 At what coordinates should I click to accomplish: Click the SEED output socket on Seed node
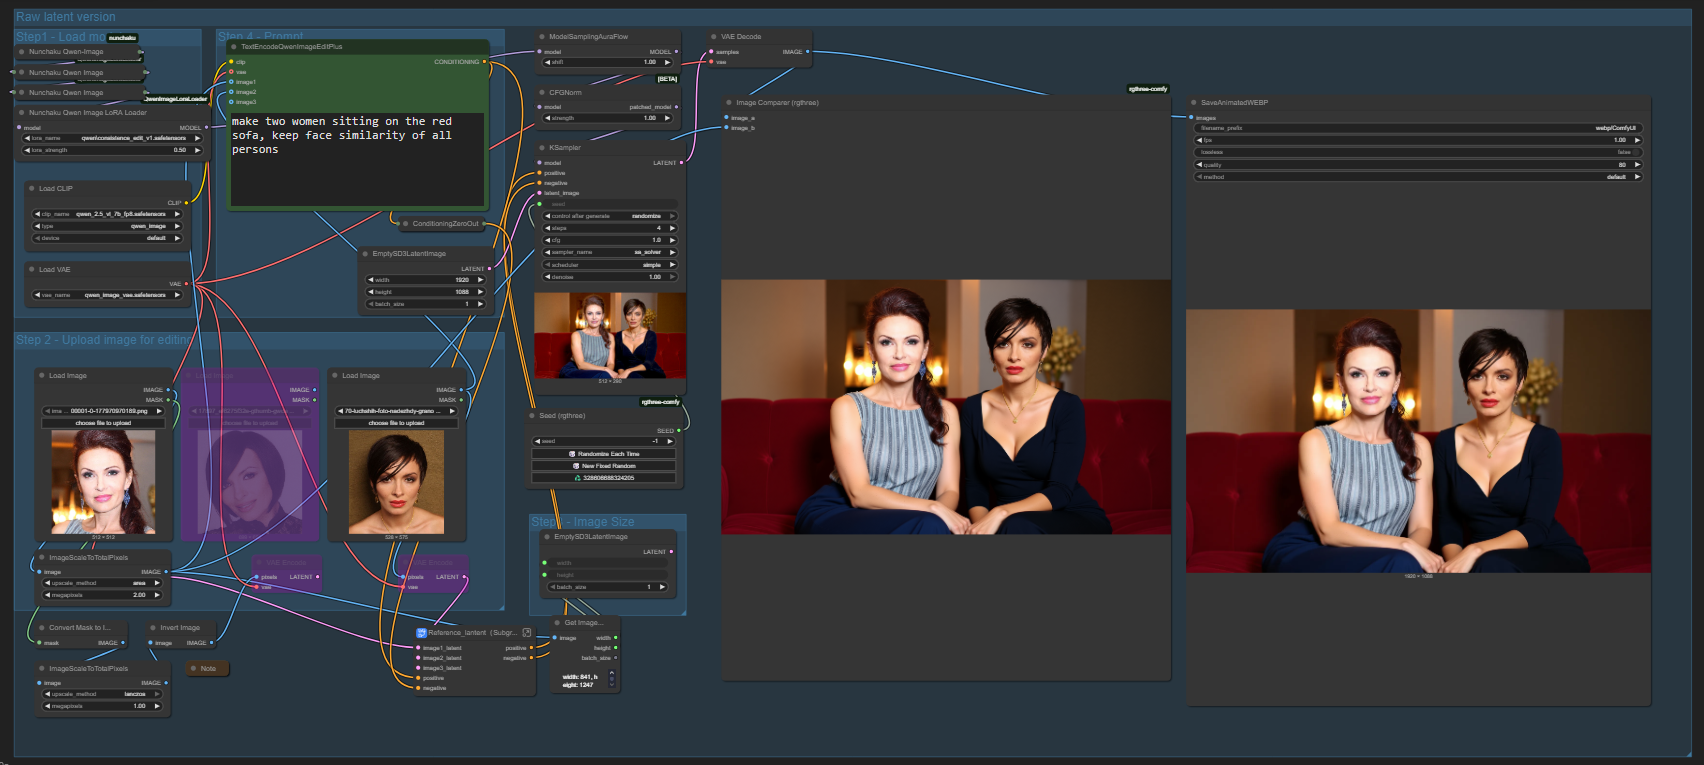click(679, 431)
